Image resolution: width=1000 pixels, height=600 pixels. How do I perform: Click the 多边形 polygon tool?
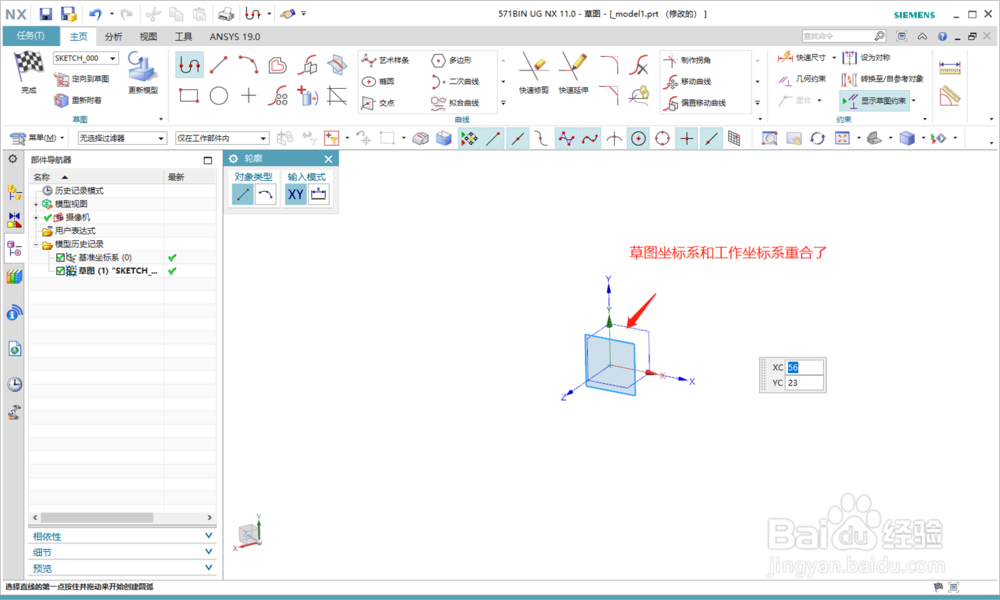pyautogui.click(x=452, y=60)
